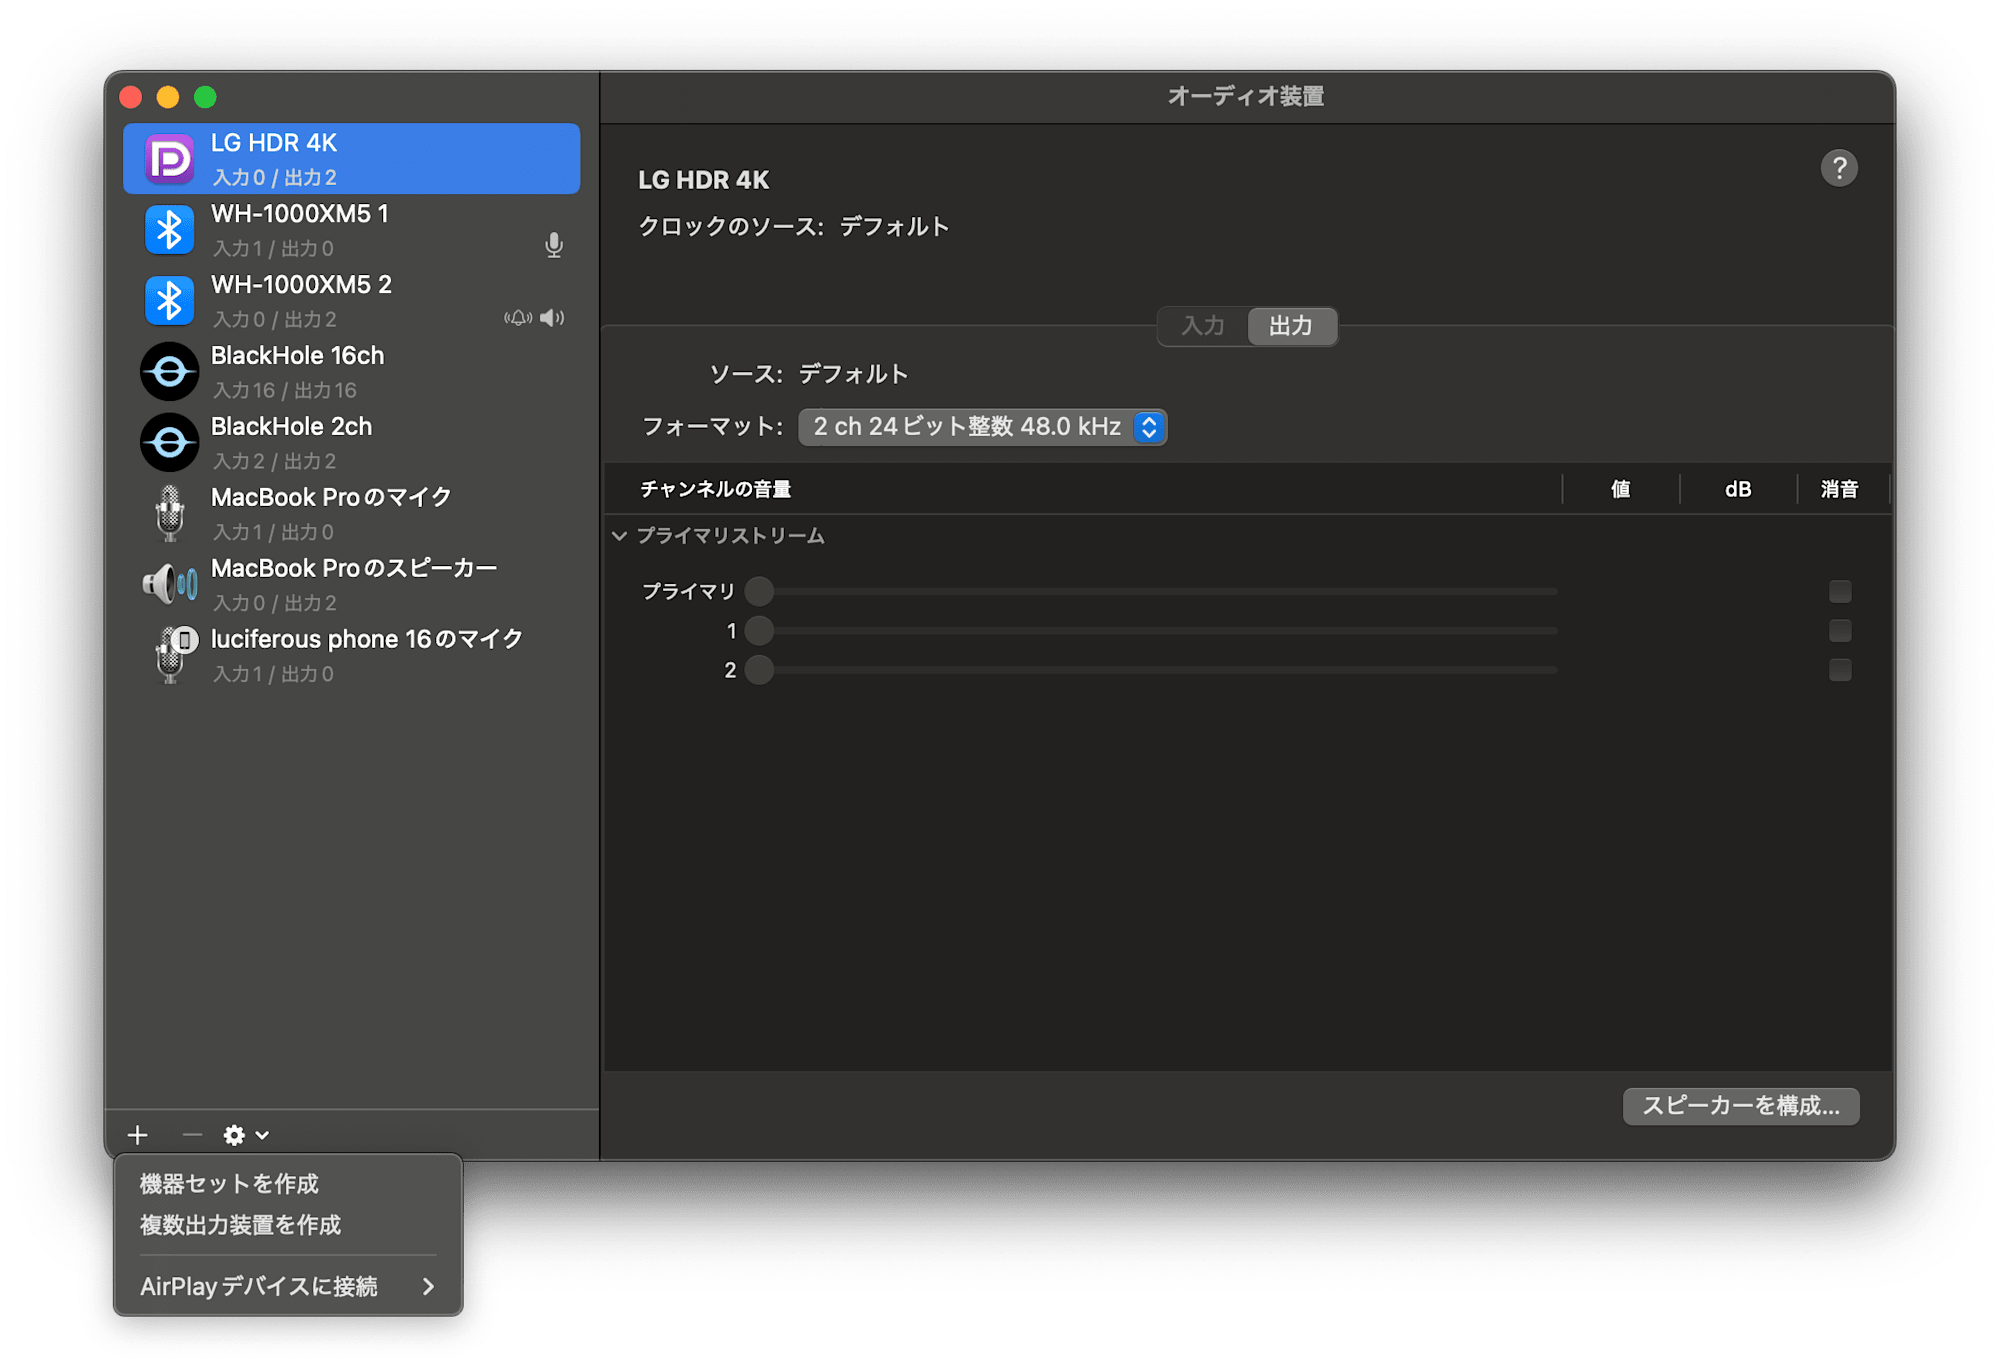Click the プライマリ volume slider knob
Viewport: 2000px width, 1366px height.
tap(759, 592)
